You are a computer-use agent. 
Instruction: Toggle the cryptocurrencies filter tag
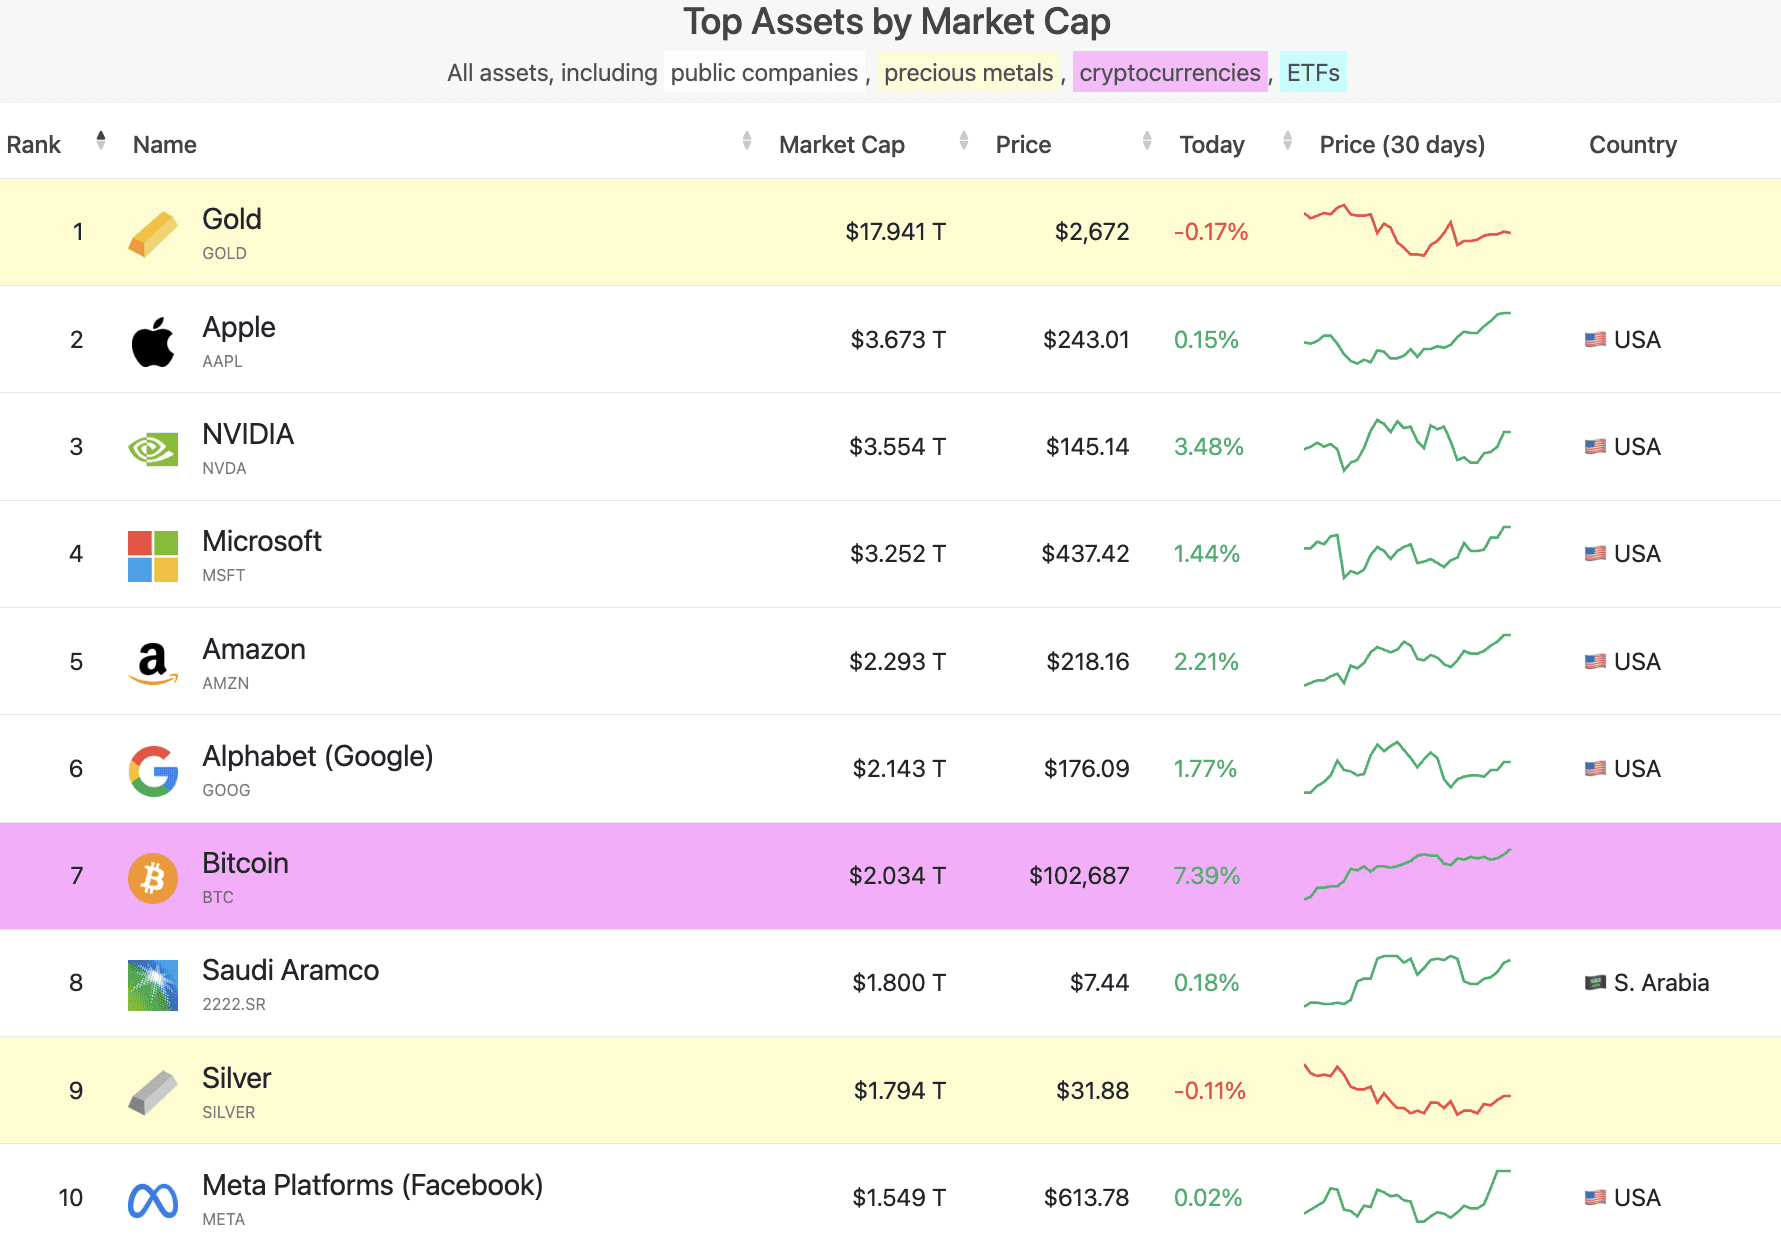pos(1169,73)
